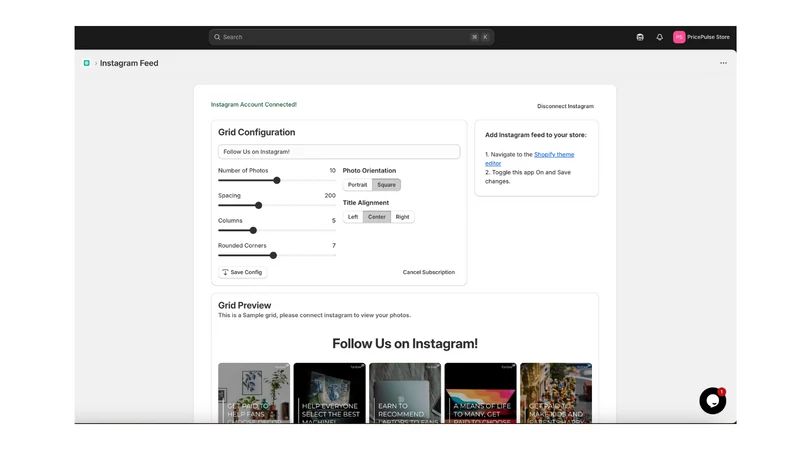Image resolution: width=800 pixels, height=450 pixels.
Task: Click the Spacing slider handle
Action: pyautogui.click(x=258, y=205)
